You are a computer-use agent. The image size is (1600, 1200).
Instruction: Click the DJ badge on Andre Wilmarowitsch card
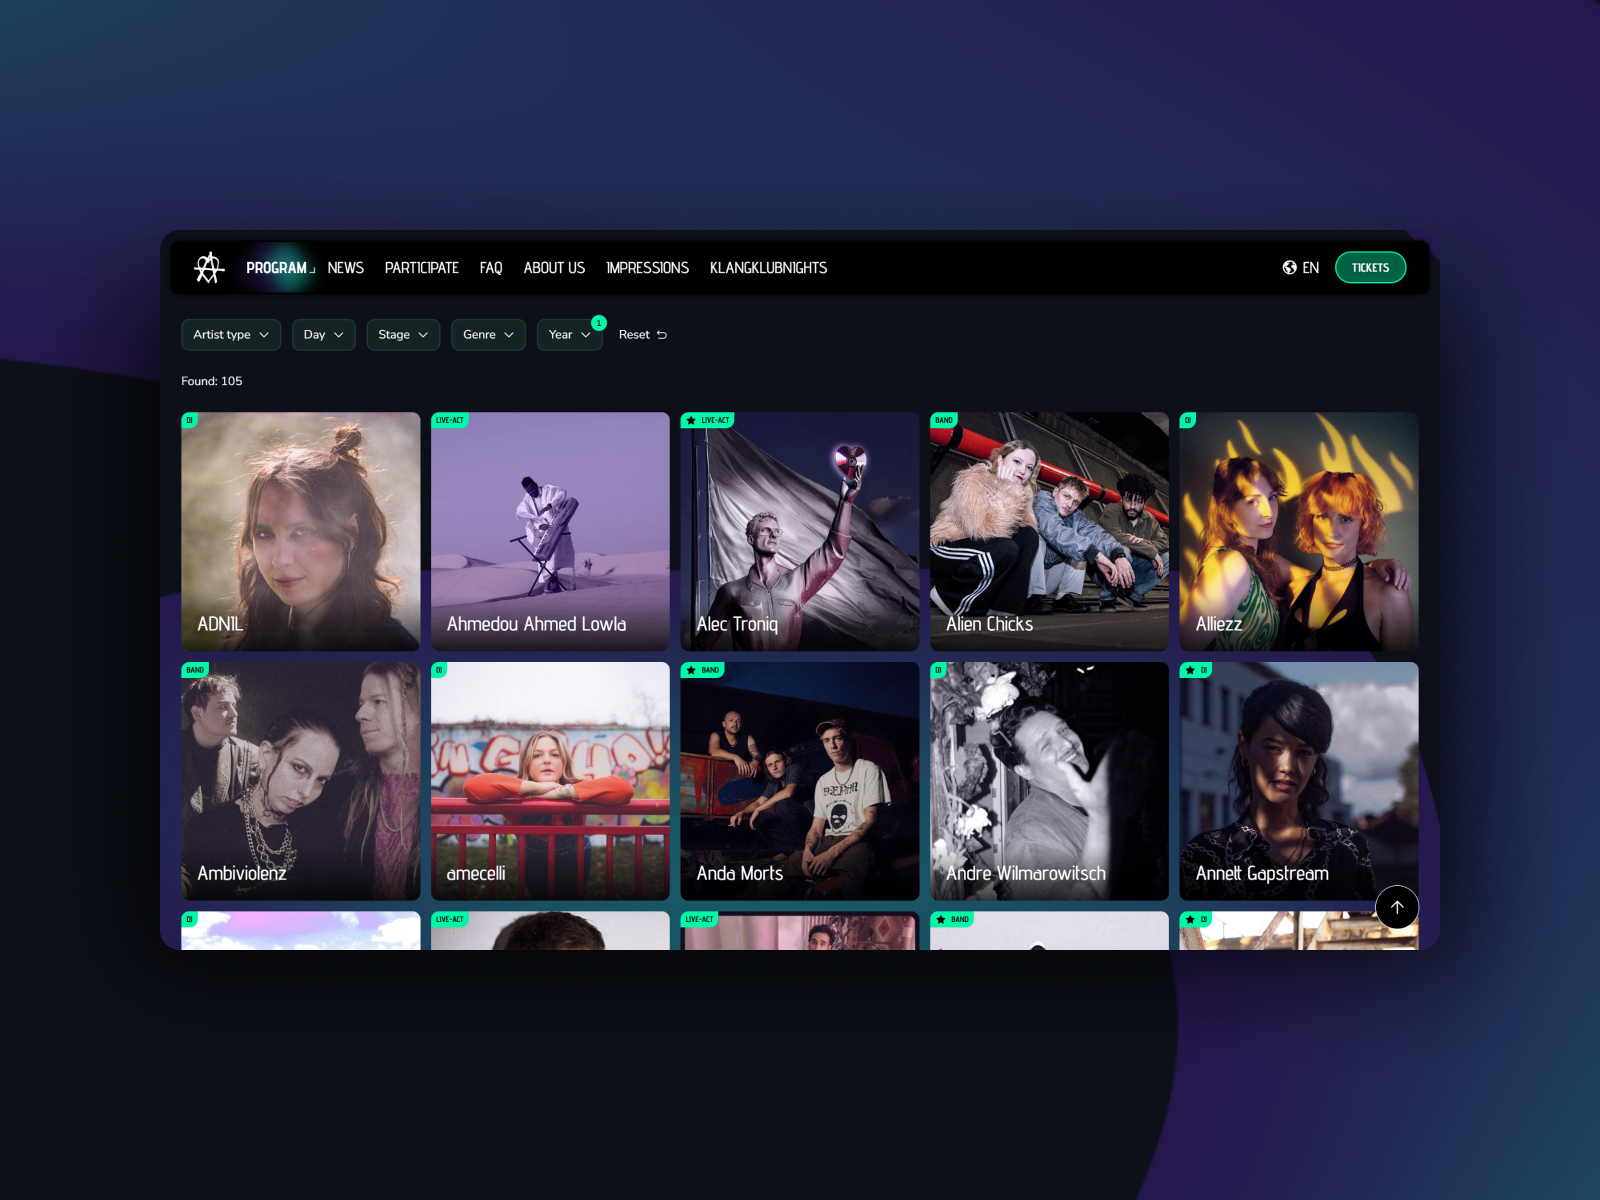click(938, 670)
